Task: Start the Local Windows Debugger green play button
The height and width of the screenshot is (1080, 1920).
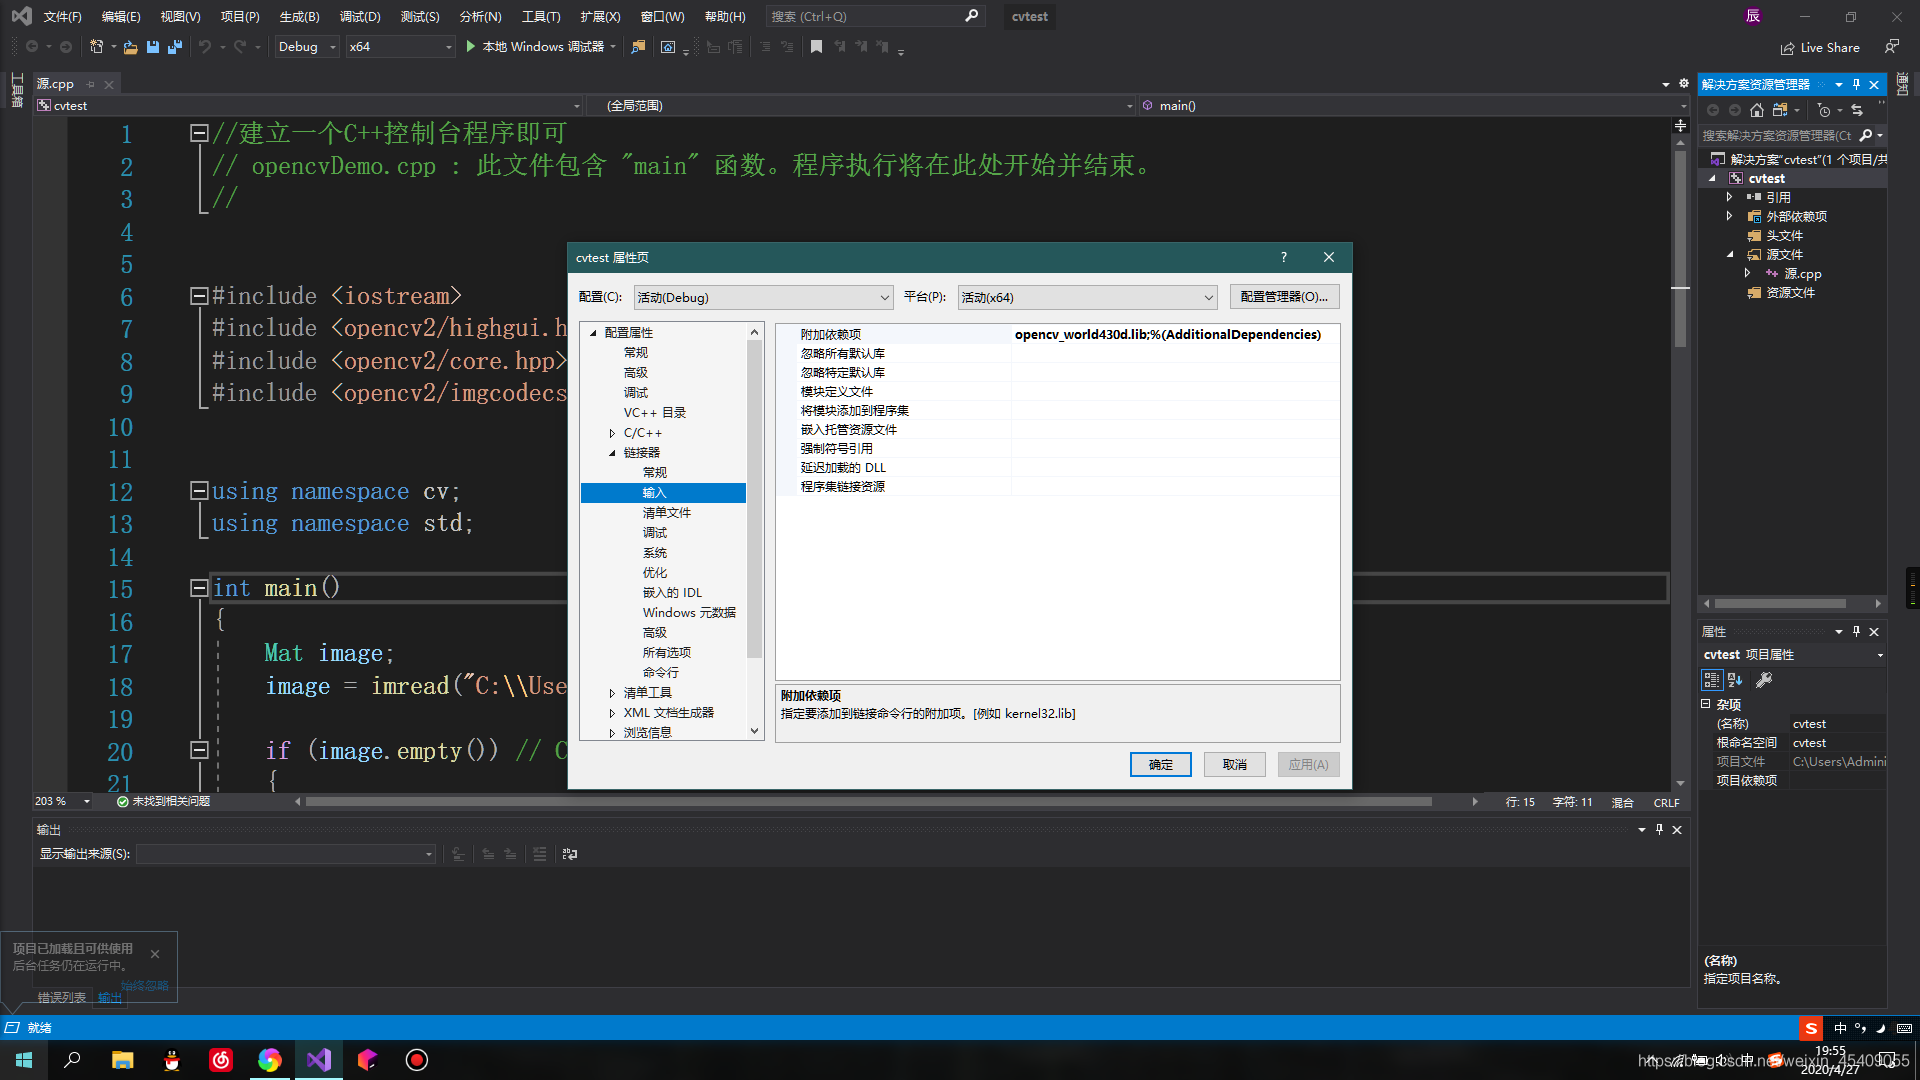Action: (470, 47)
